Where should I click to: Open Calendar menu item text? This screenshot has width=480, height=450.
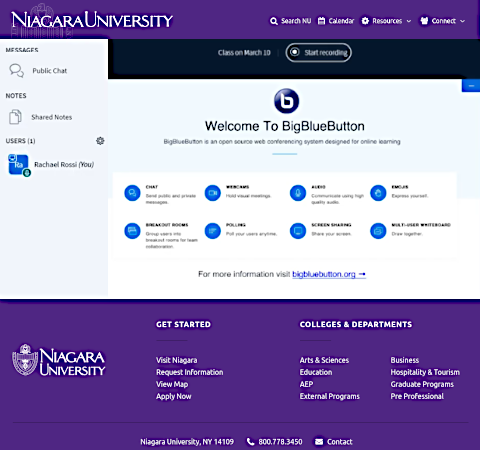pyautogui.click(x=341, y=21)
